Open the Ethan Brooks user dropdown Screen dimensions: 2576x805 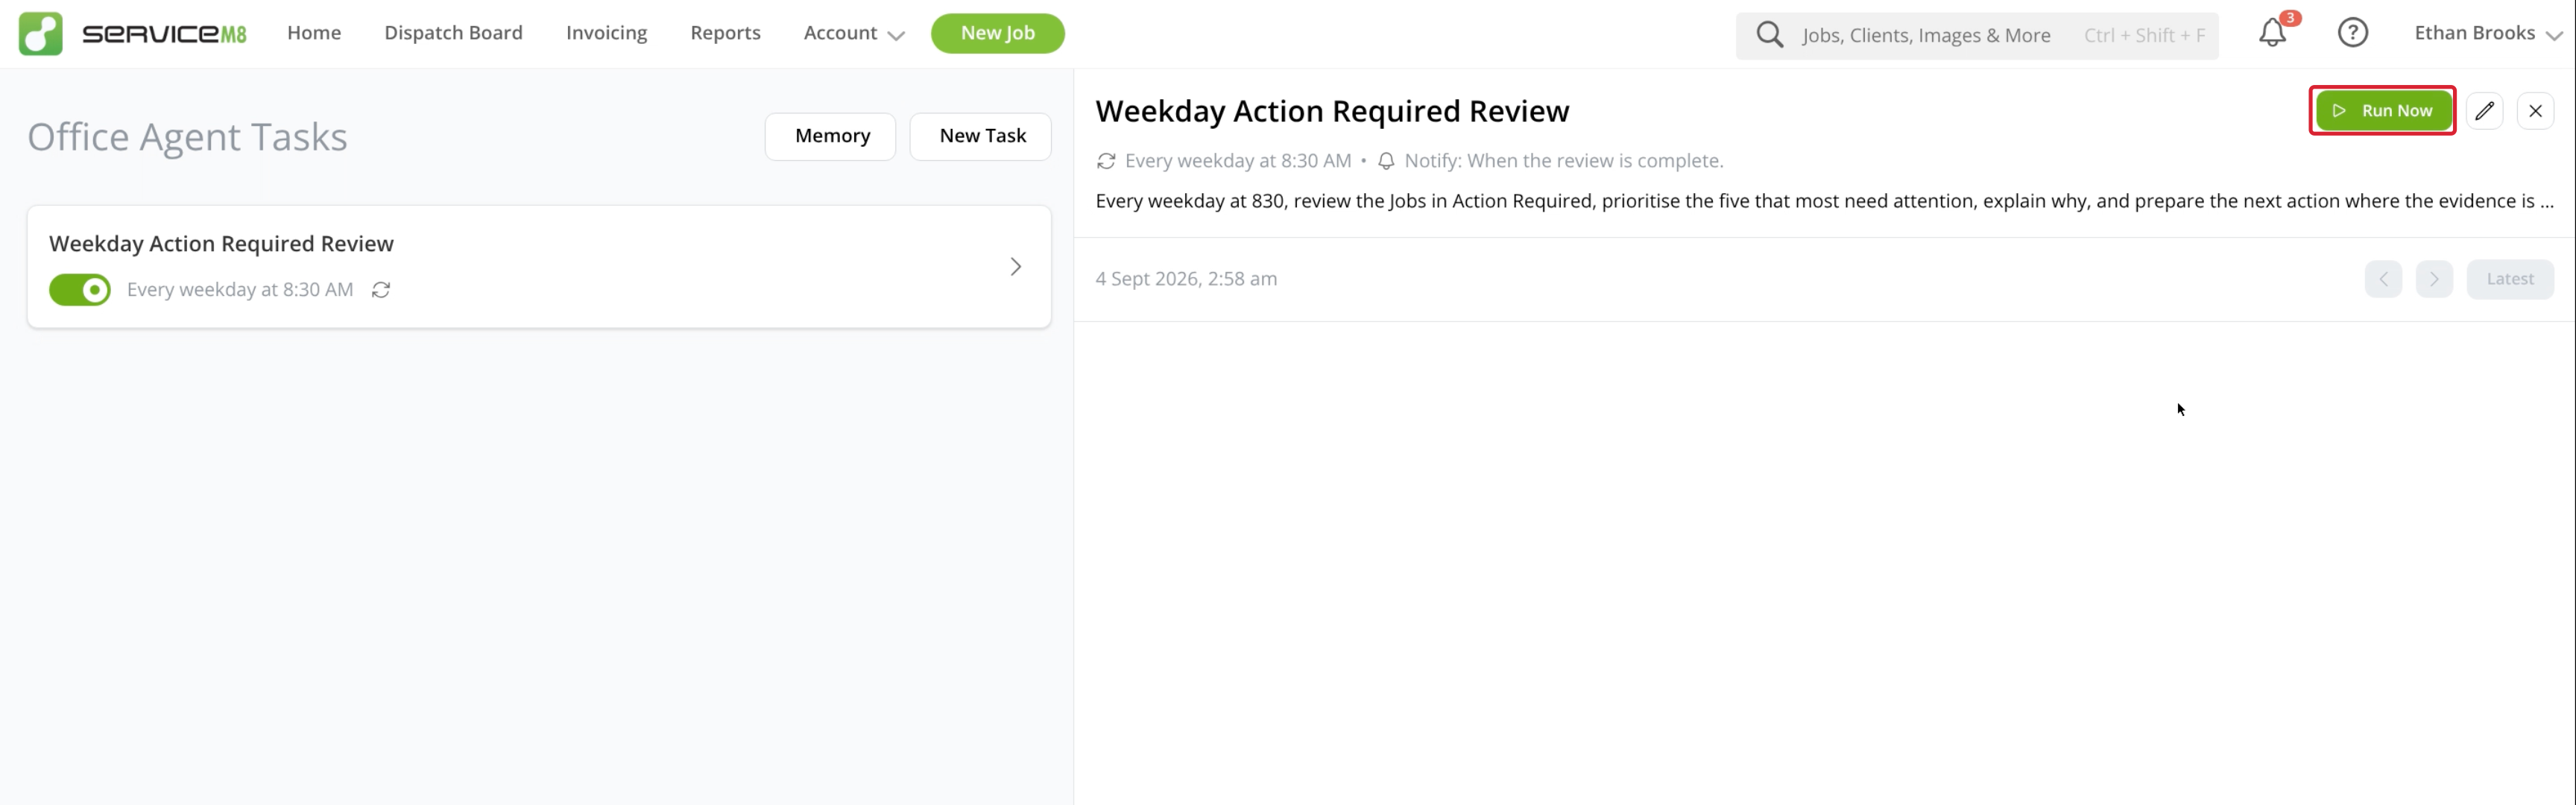(x=2487, y=33)
